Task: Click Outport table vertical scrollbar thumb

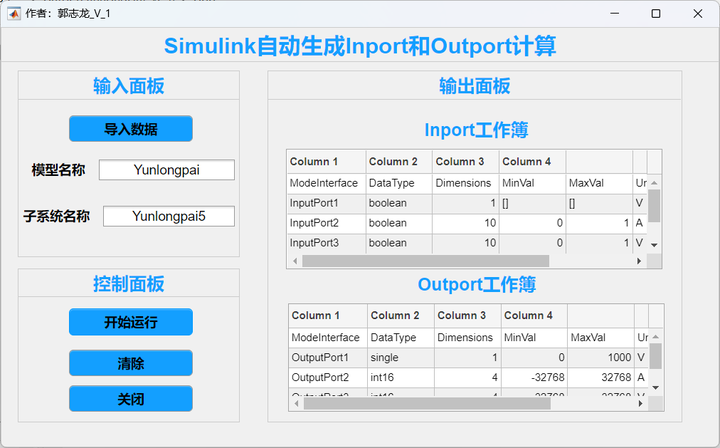Action: 656,356
